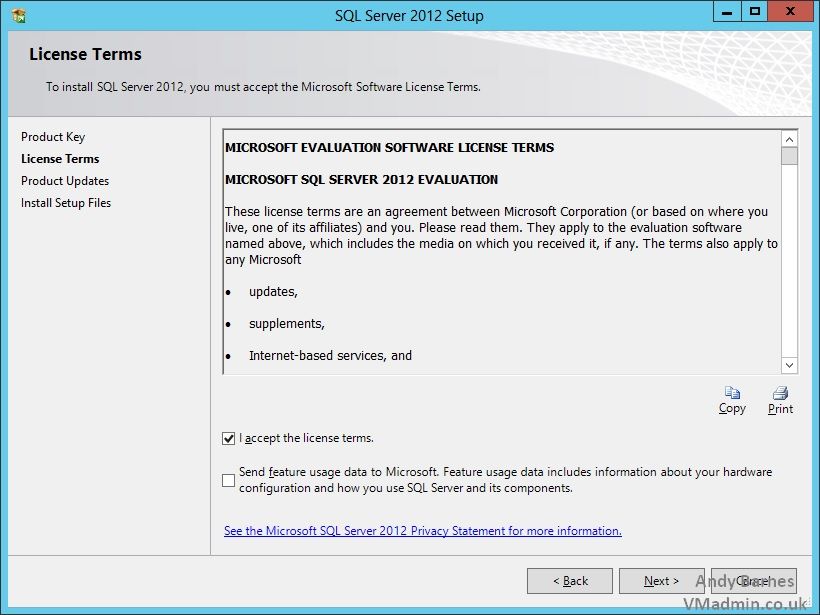
Task: Enable Send feature usage data checkbox
Action: tap(229, 480)
